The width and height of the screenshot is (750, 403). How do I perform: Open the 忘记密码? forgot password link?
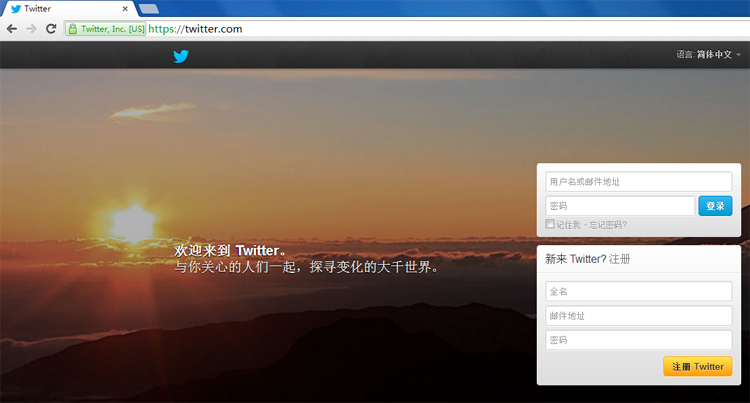[x=605, y=224]
